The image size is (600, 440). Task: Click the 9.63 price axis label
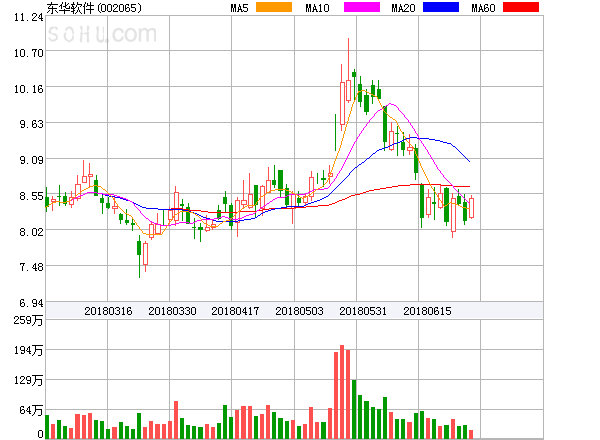click(31, 124)
